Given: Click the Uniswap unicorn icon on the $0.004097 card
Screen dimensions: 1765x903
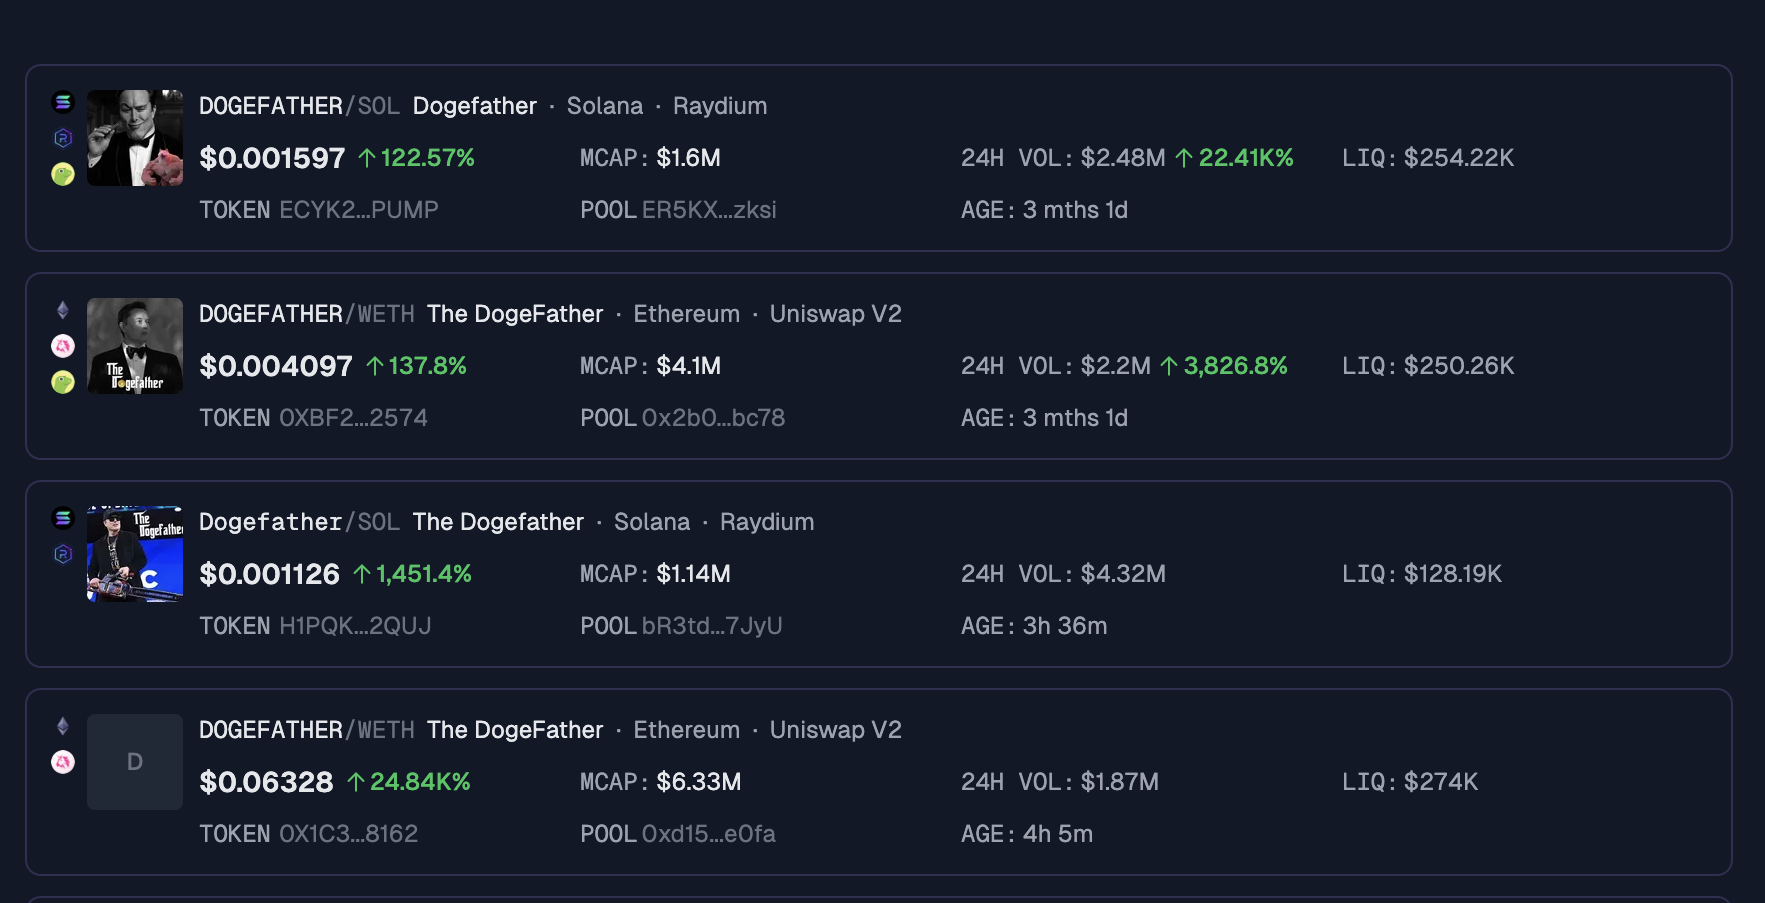Looking at the screenshot, I should 63,346.
